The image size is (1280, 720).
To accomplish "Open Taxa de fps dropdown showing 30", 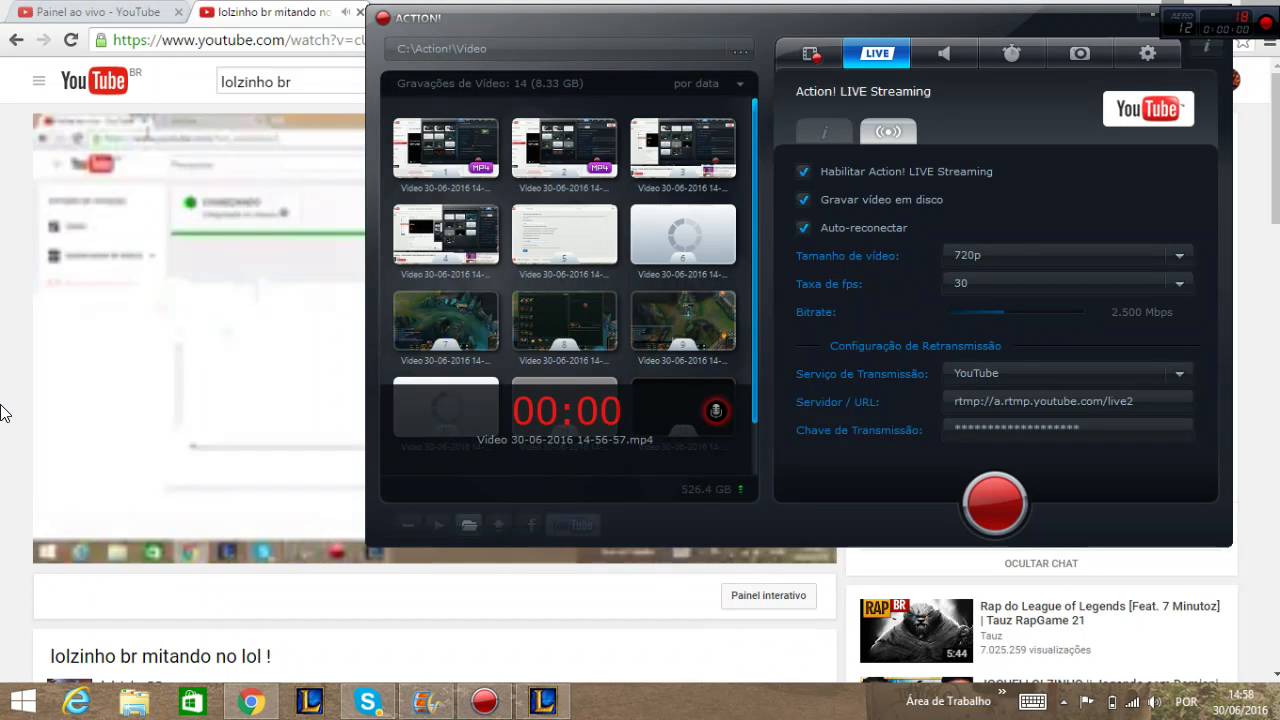I will [1068, 283].
